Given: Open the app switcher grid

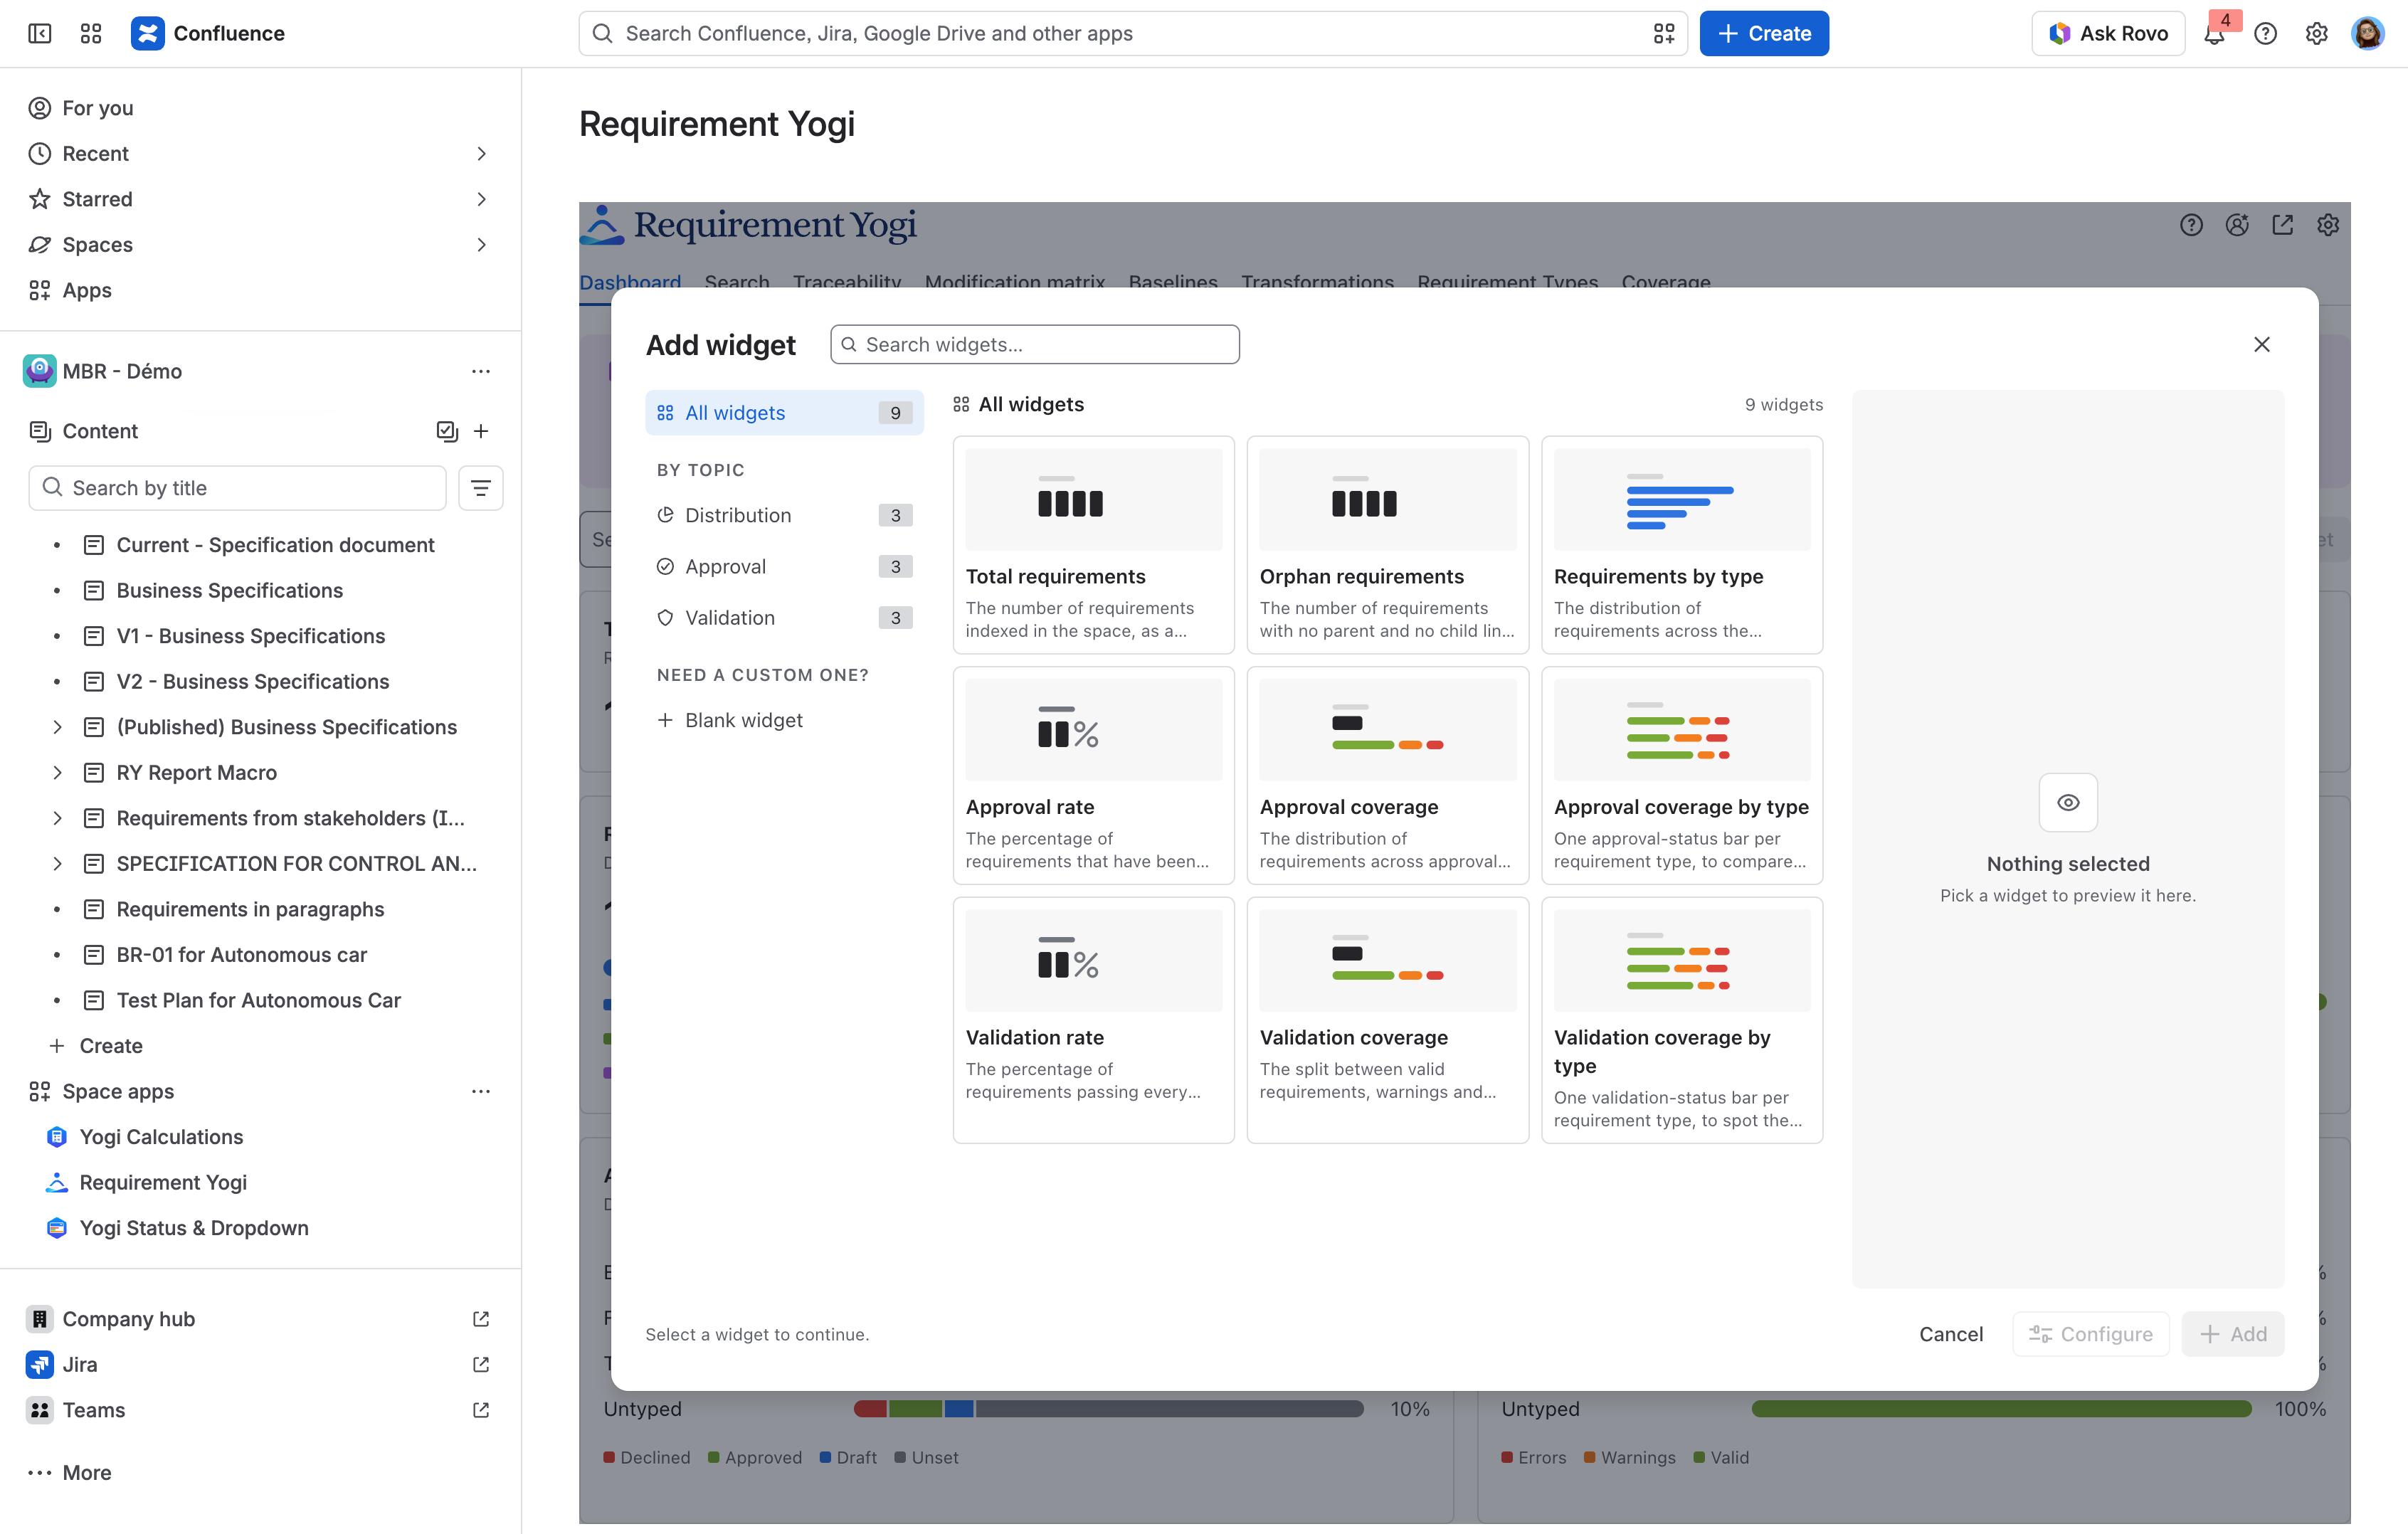Looking at the screenshot, I should click(91, 34).
